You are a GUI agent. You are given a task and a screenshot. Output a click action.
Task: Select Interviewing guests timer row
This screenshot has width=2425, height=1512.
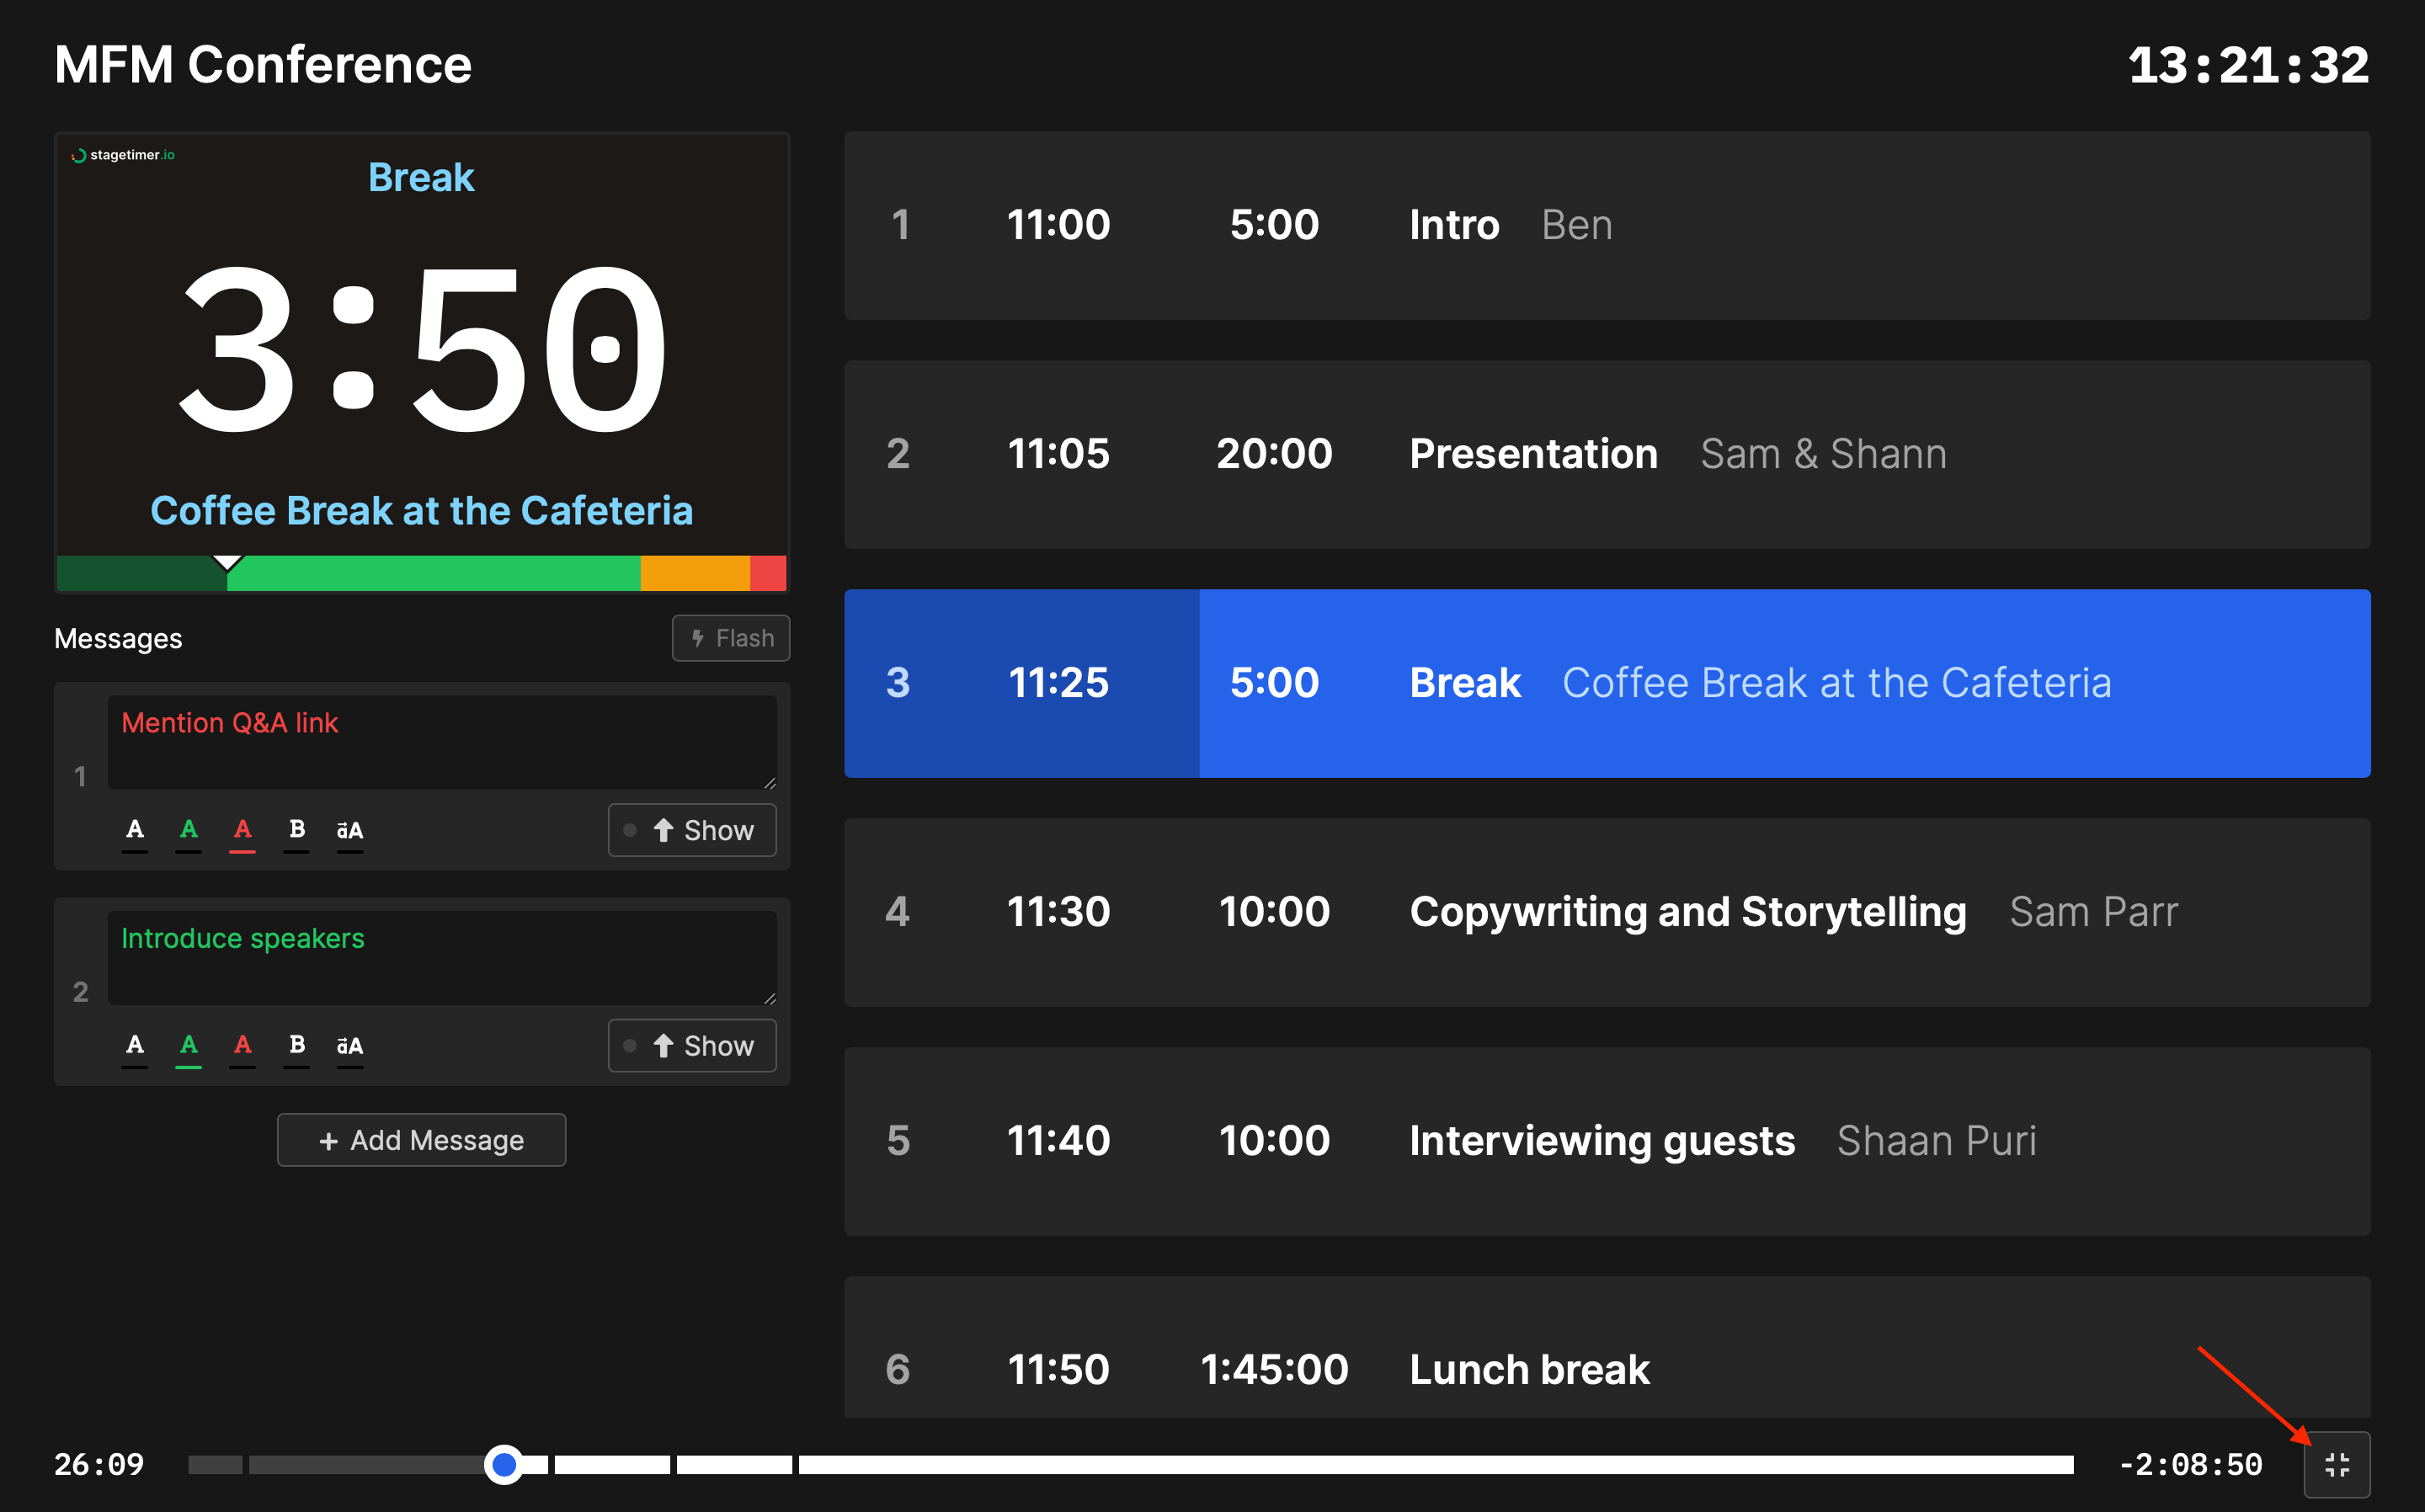1607,1141
